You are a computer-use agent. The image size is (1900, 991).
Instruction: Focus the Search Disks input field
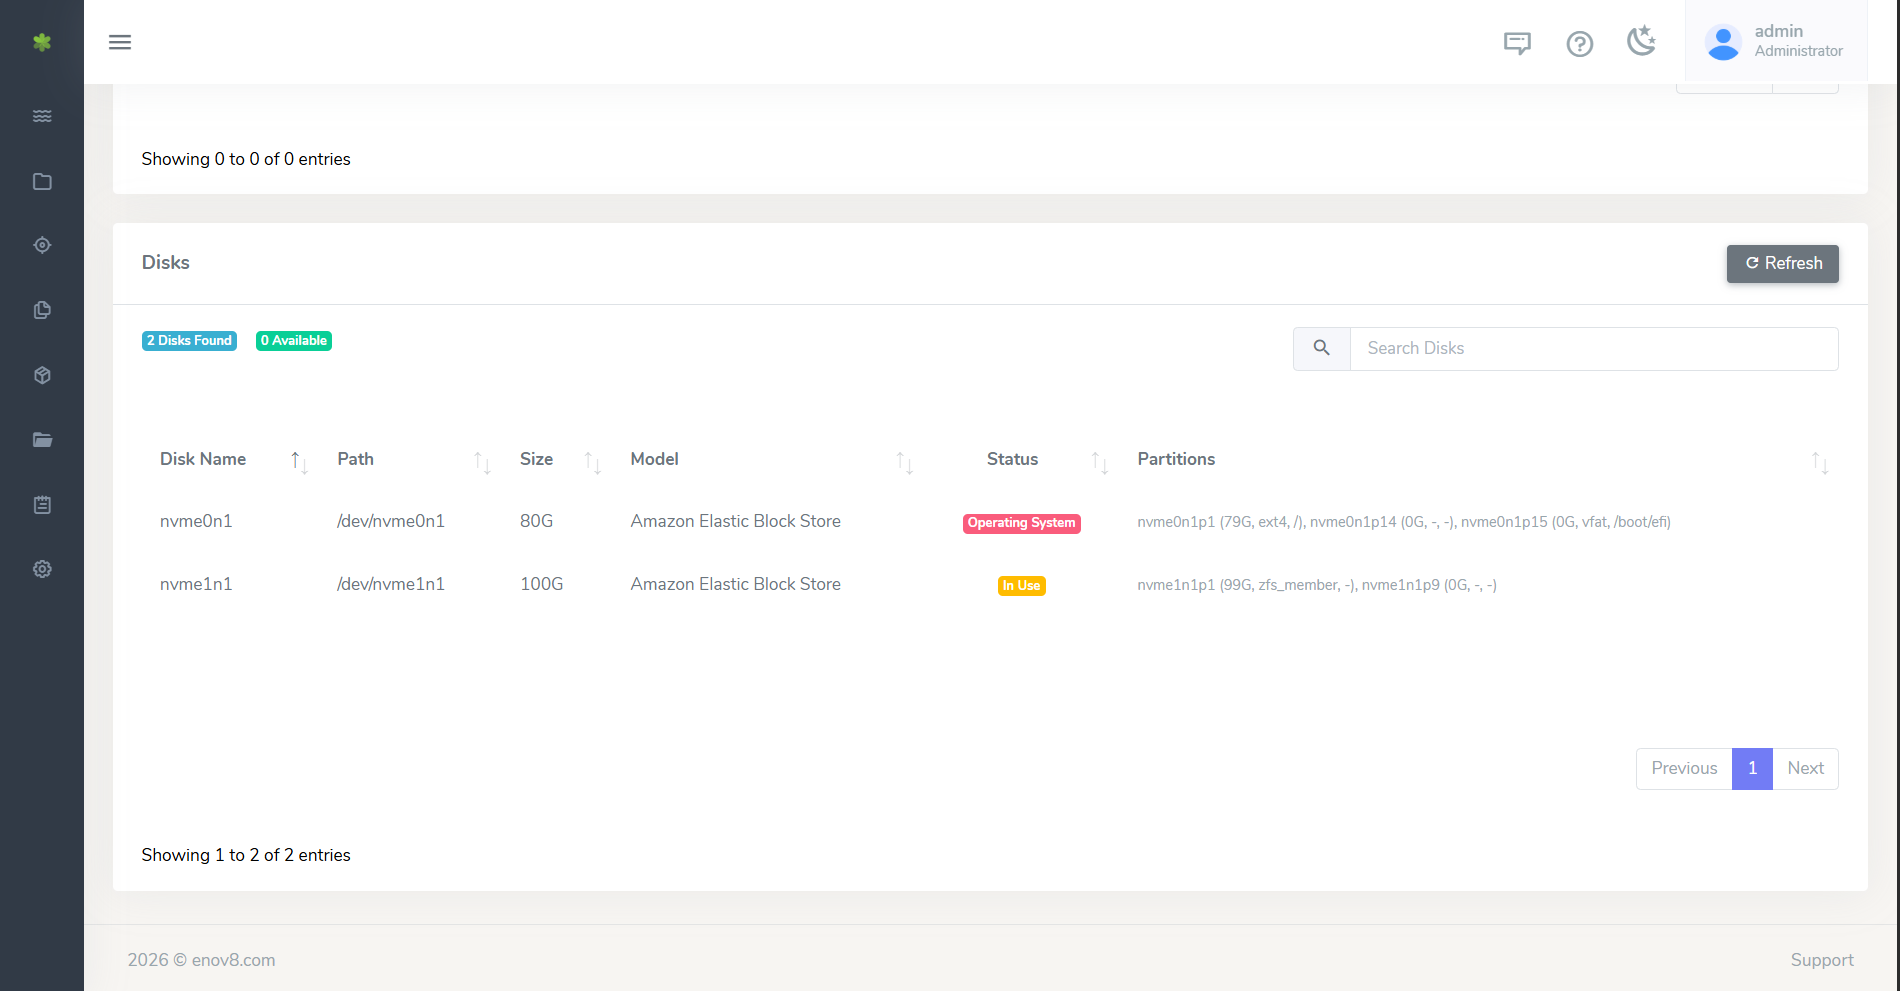(1593, 348)
